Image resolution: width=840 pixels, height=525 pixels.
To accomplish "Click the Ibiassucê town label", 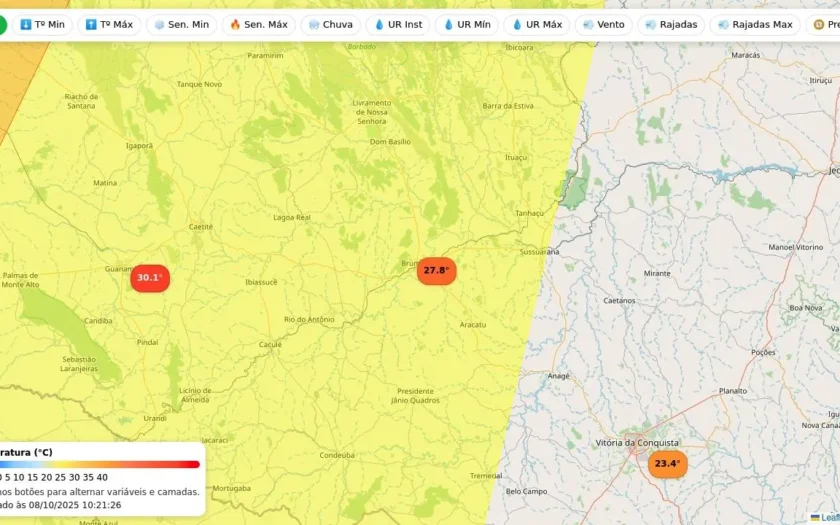I will tap(261, 282).
